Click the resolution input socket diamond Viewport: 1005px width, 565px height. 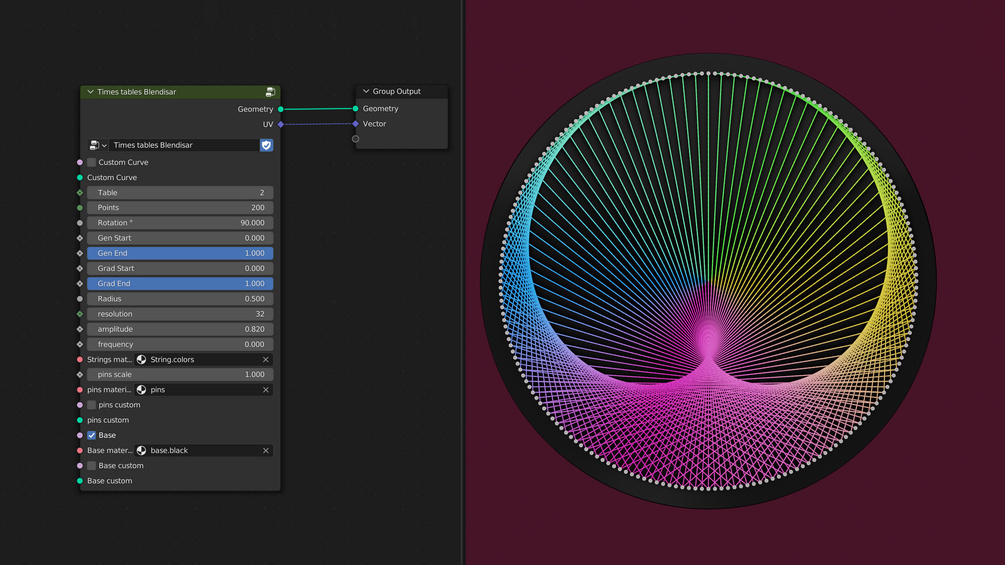point(80,314)
